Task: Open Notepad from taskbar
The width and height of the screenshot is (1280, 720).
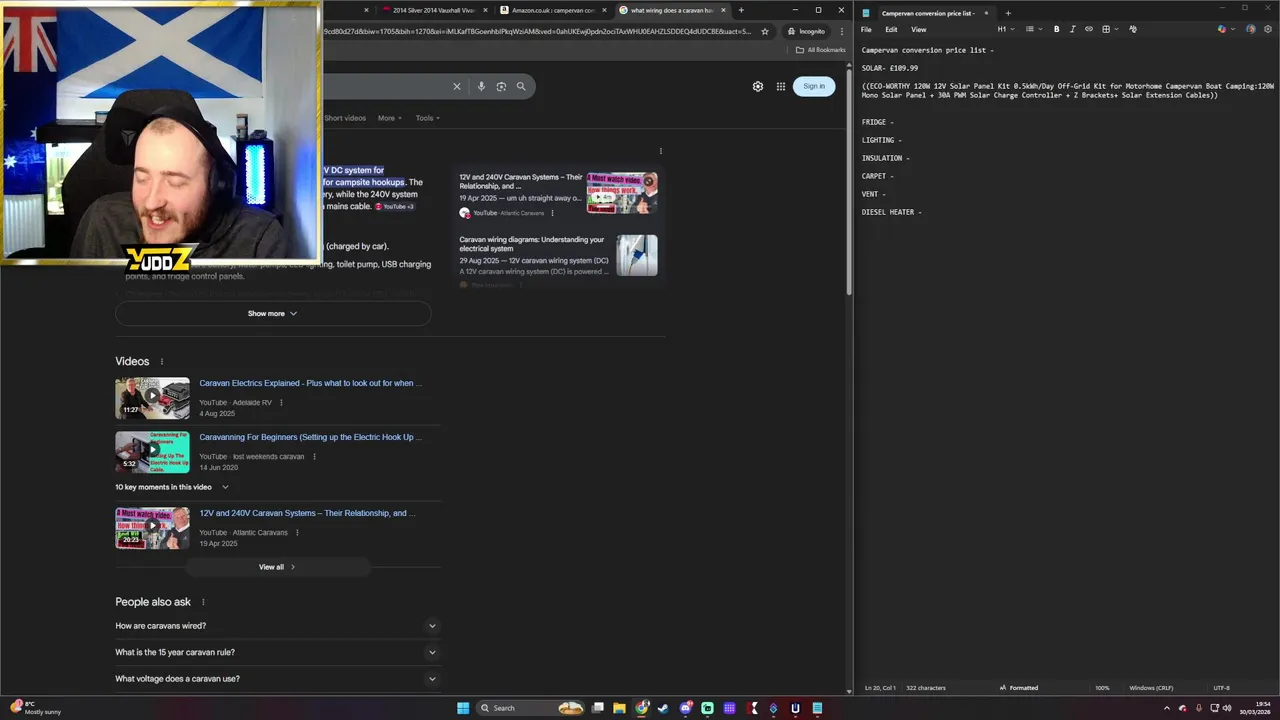Action: 817,708
